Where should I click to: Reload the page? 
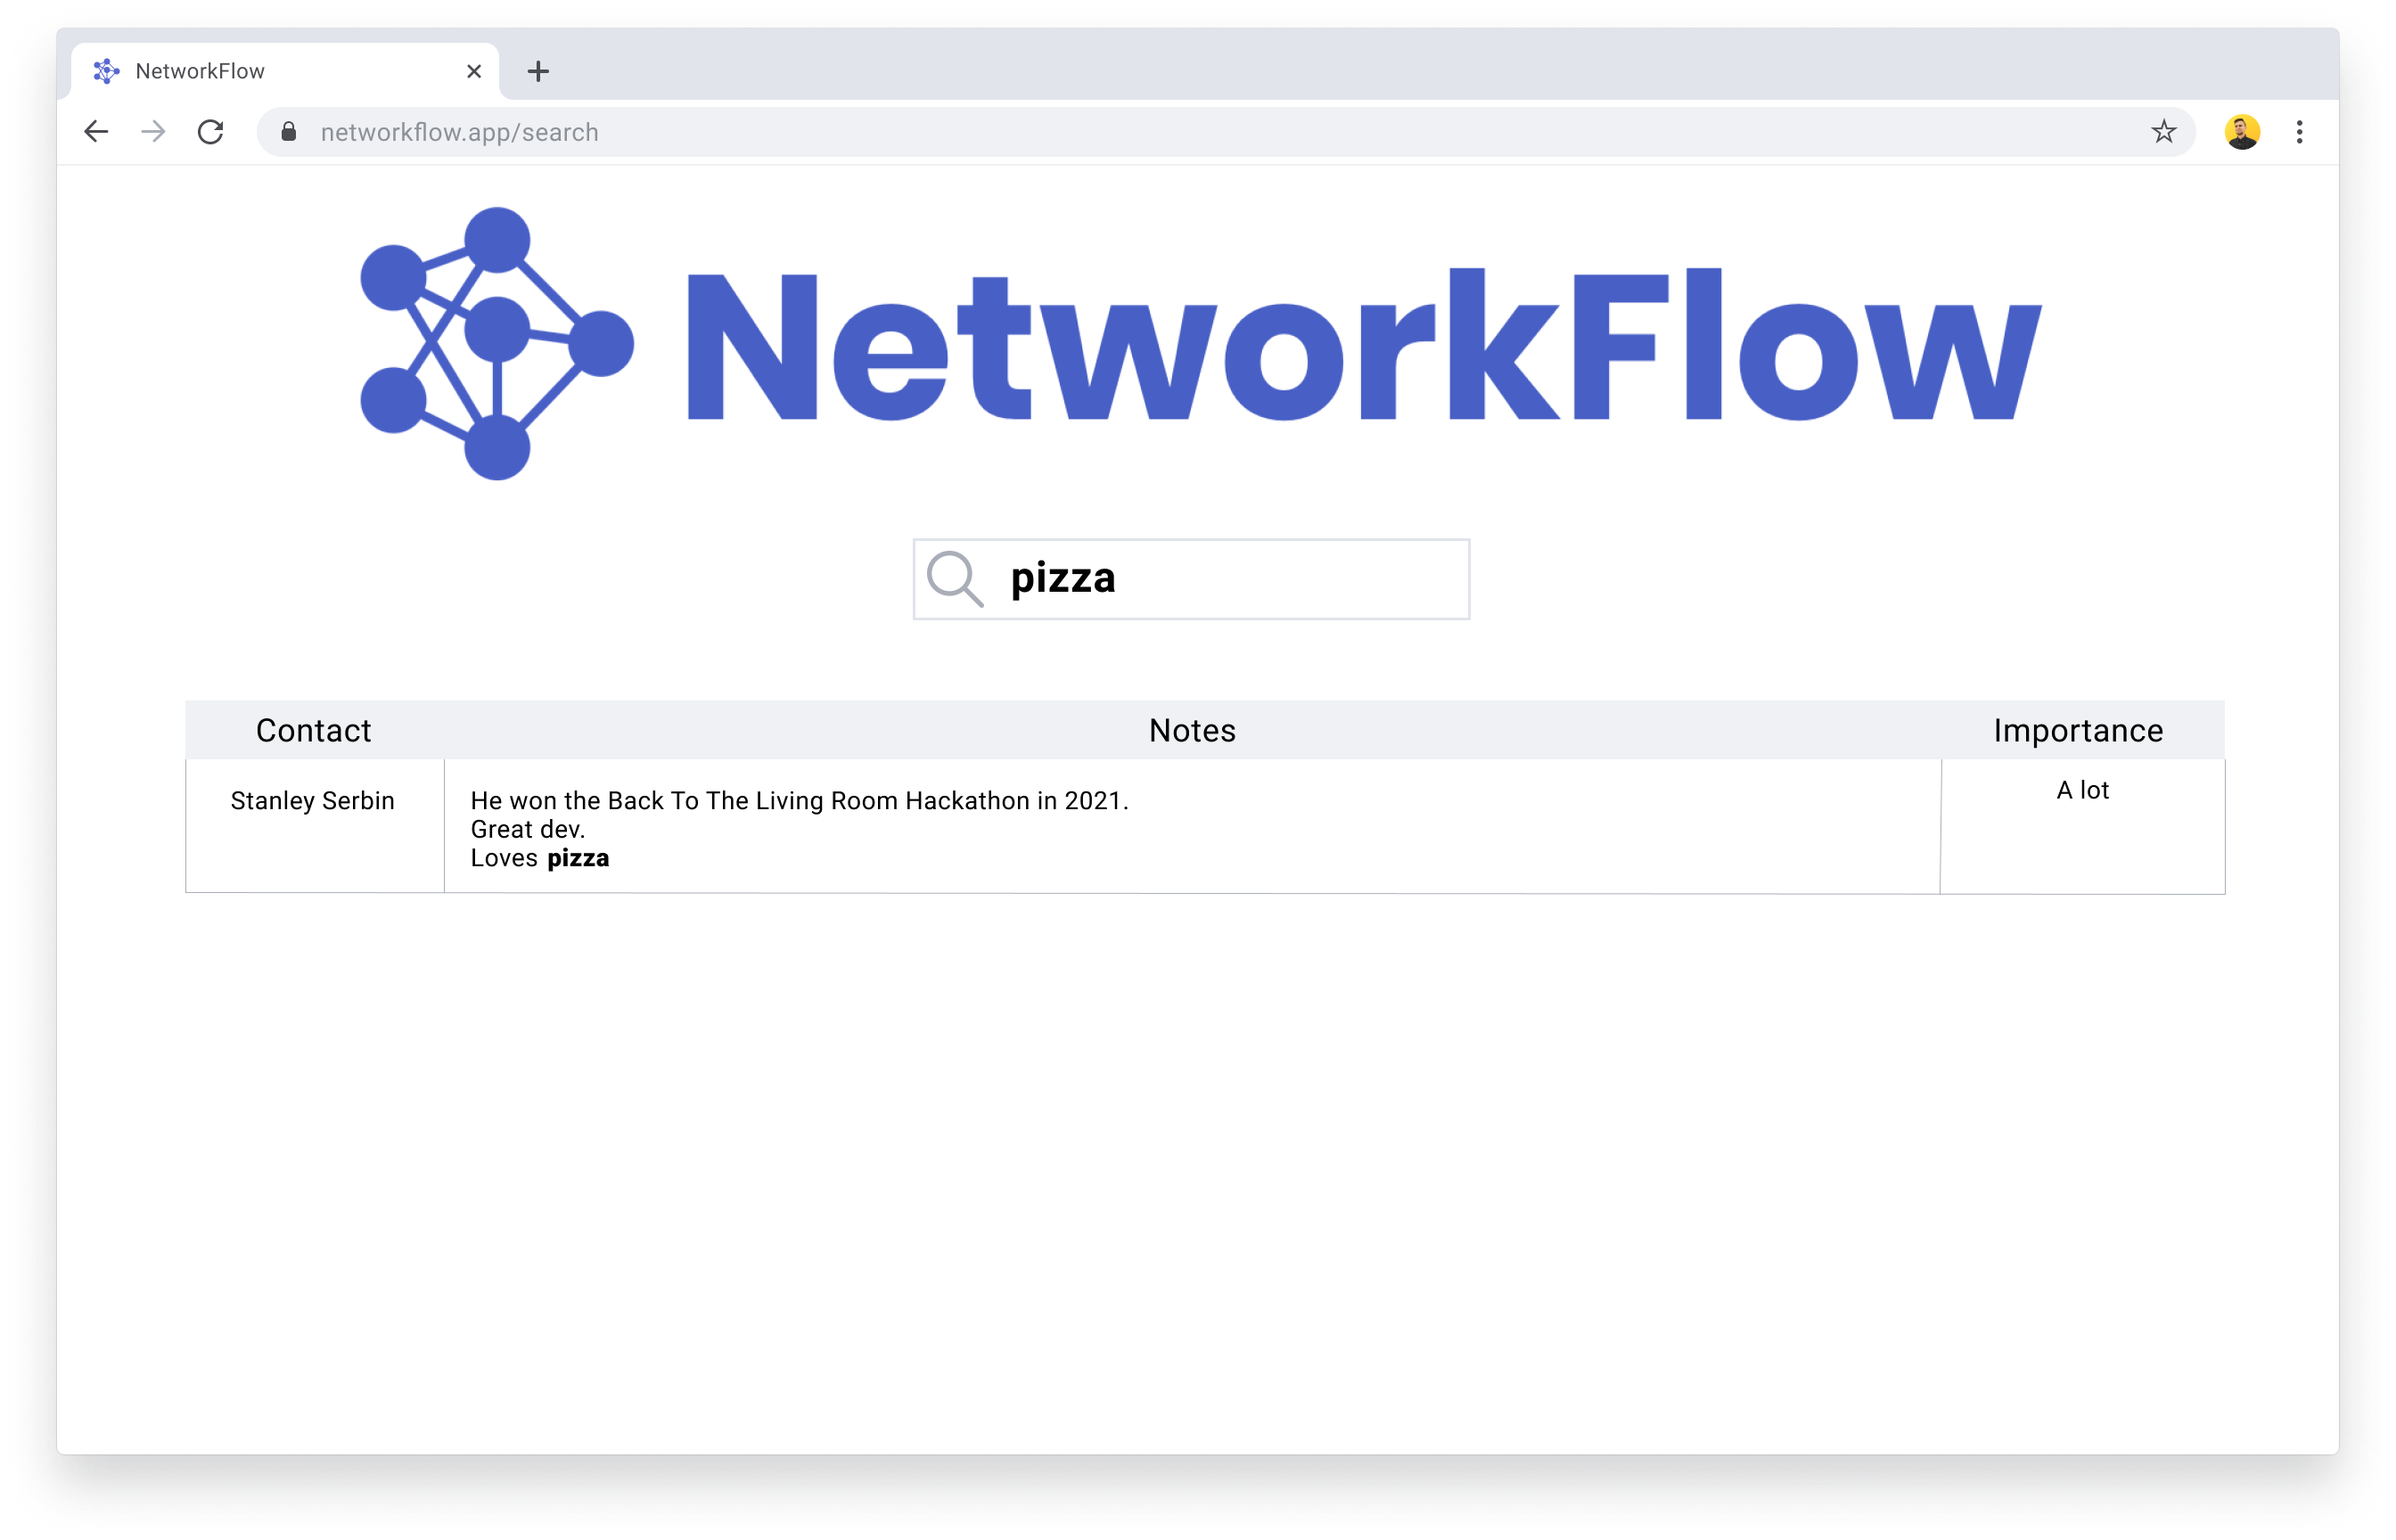click(211, 131)
